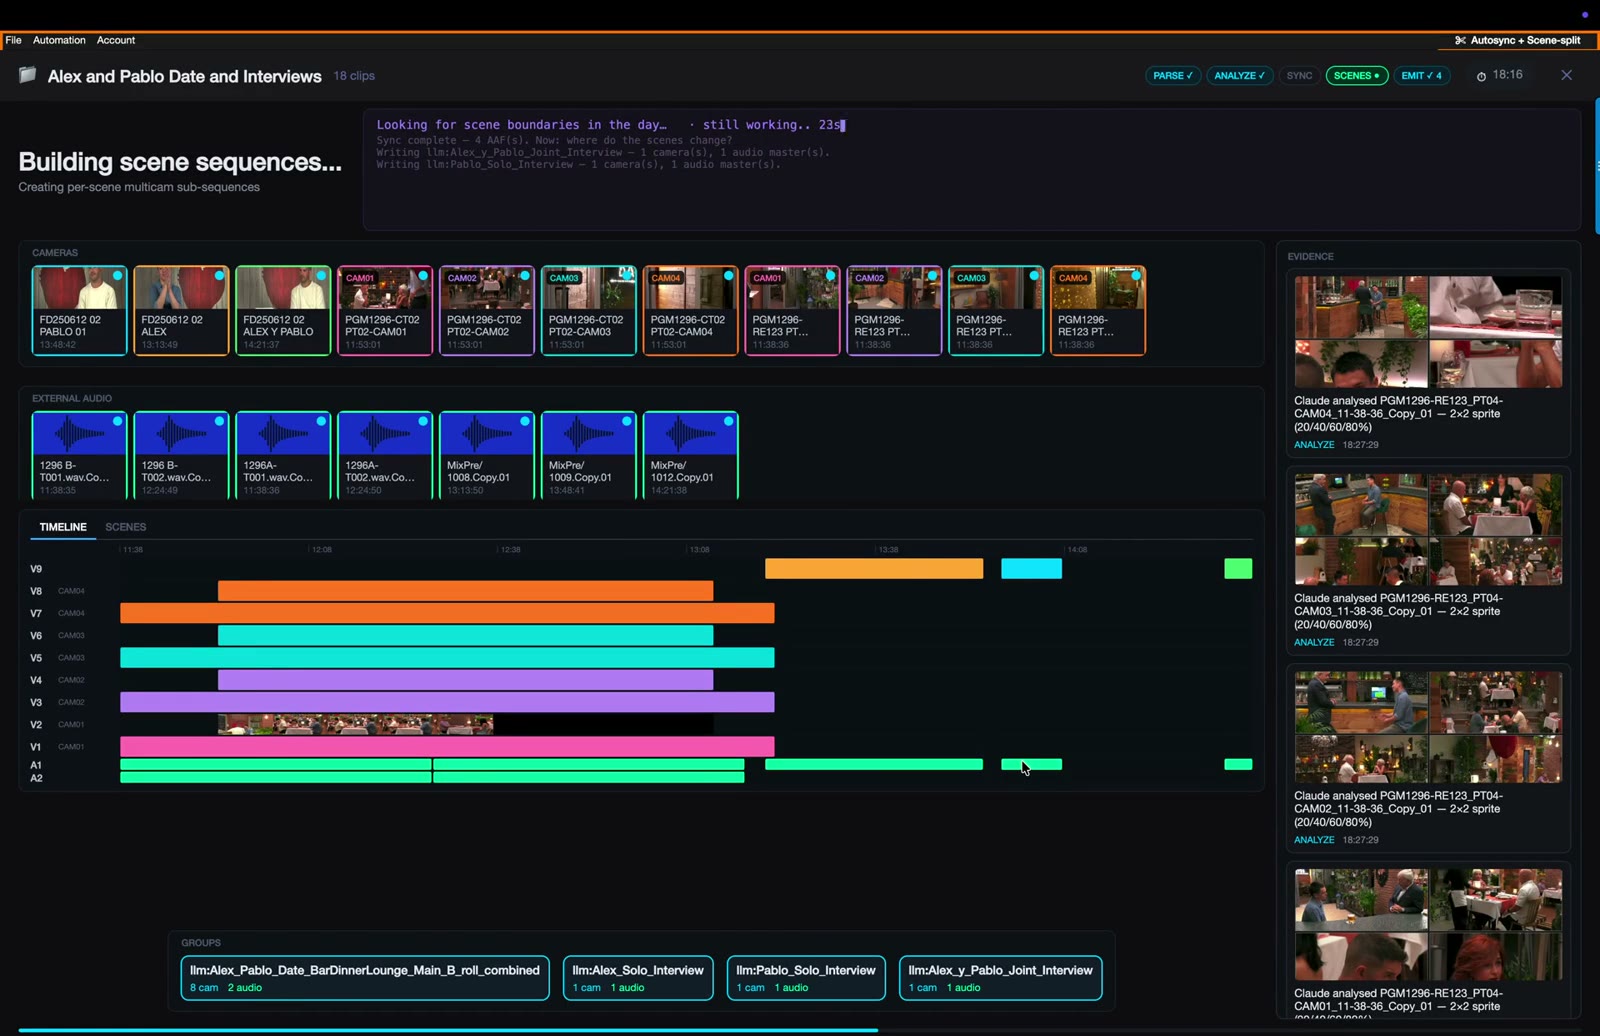Click the active SCENES stage pill
Image resolution: width=1600 pixels, height=1036 pixels.
(1357, 76)
